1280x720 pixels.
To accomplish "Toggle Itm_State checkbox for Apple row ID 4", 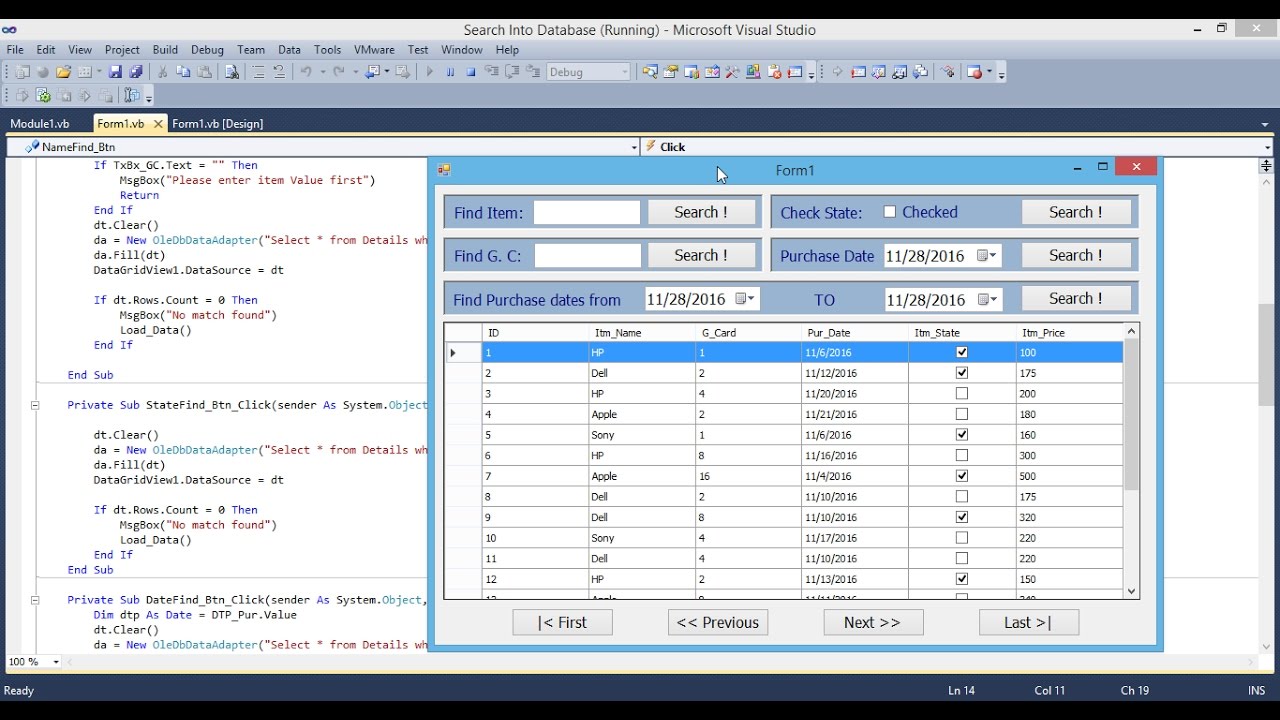I will (962, 414).
